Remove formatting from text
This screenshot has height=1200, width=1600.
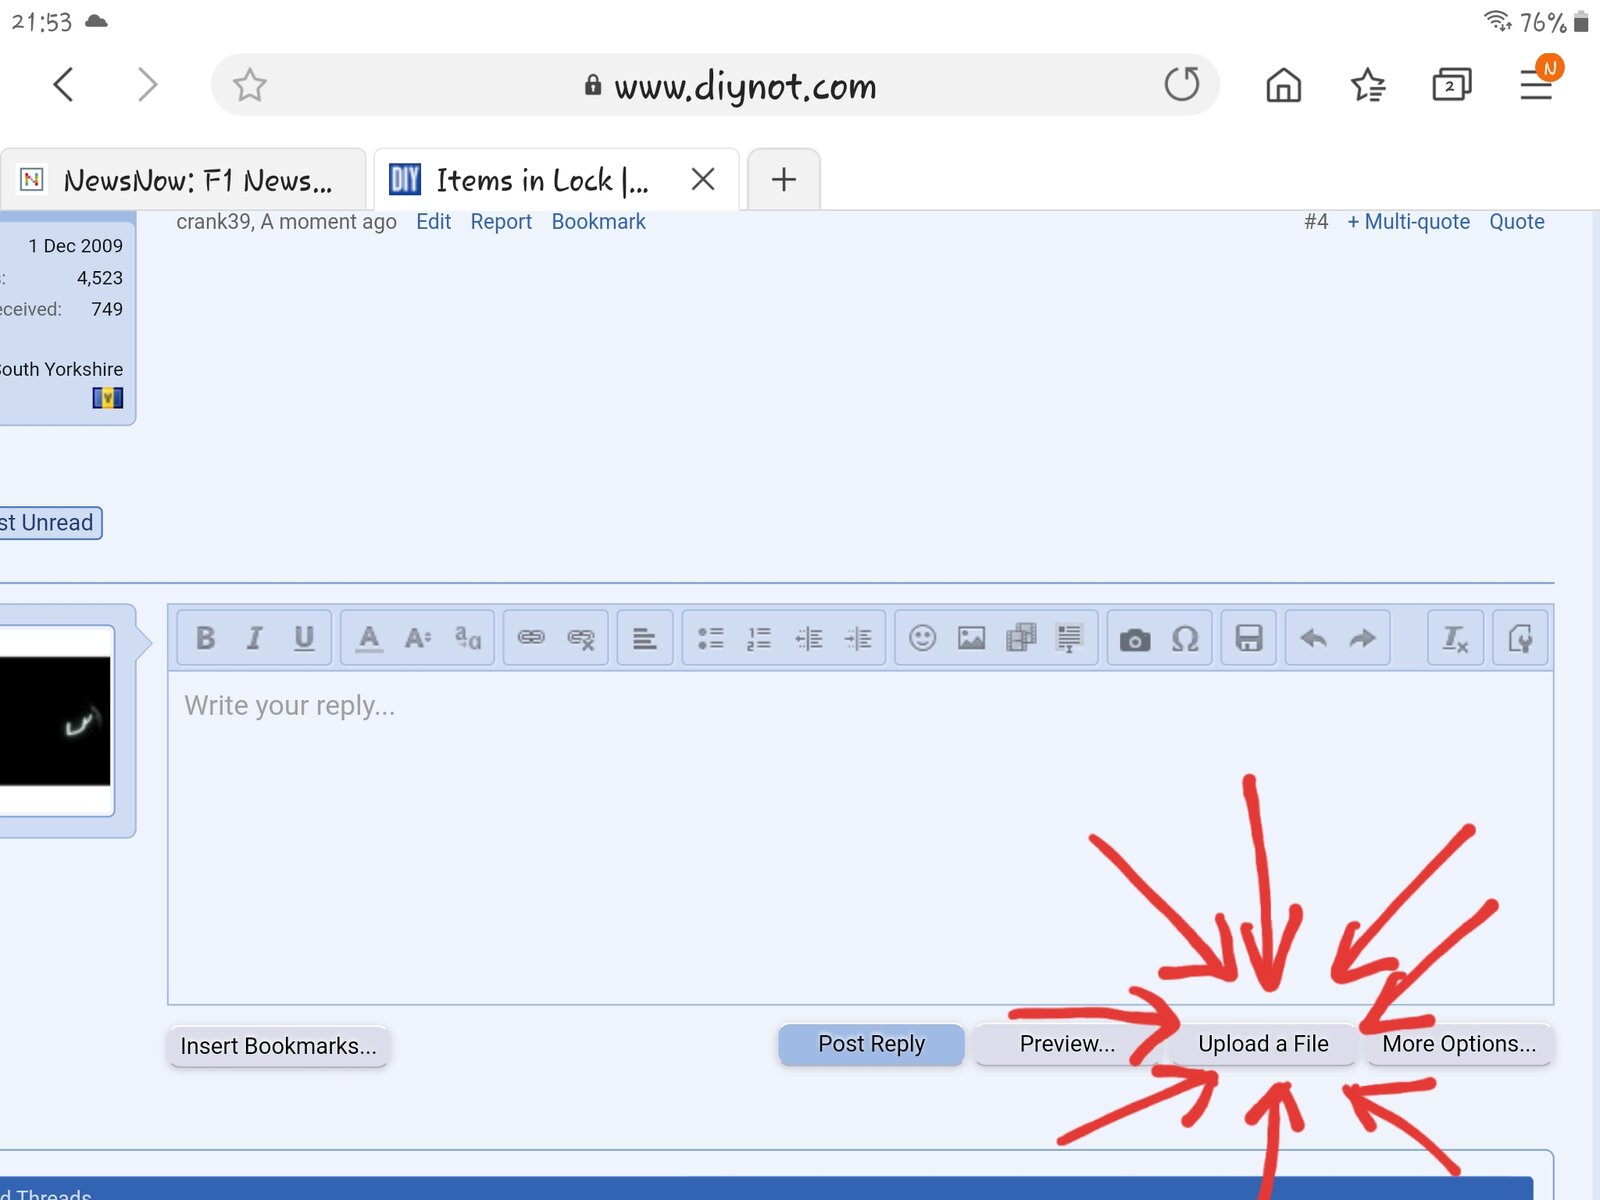[1455, 638]
